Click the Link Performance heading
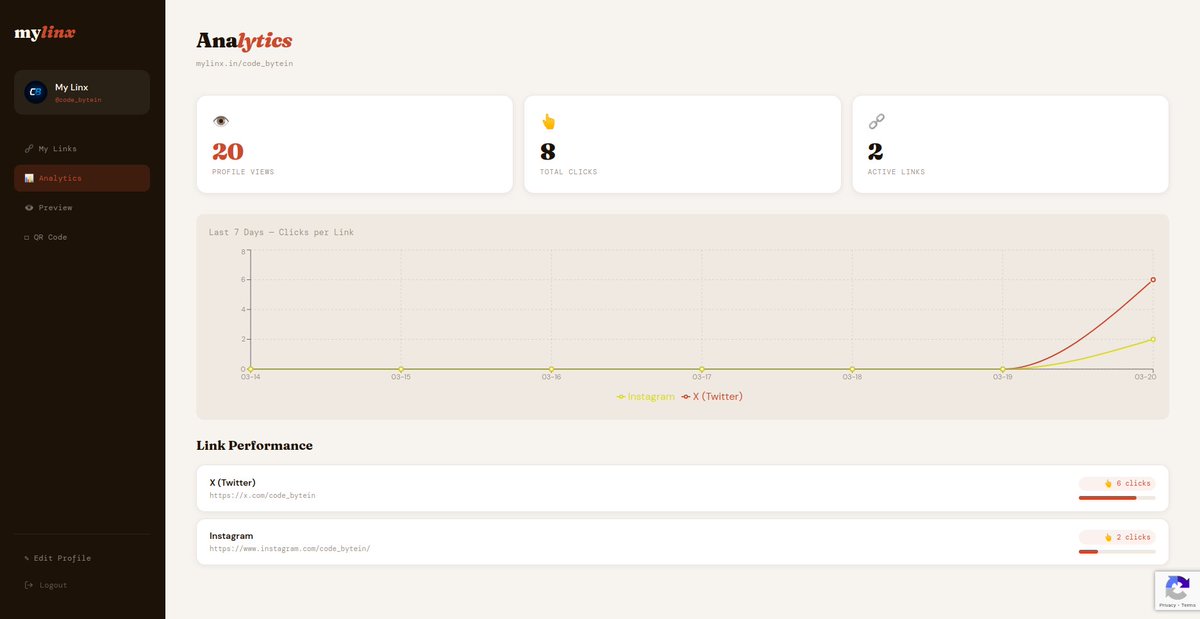Screen dimensions: 1200x619 [x=254, y=445]
